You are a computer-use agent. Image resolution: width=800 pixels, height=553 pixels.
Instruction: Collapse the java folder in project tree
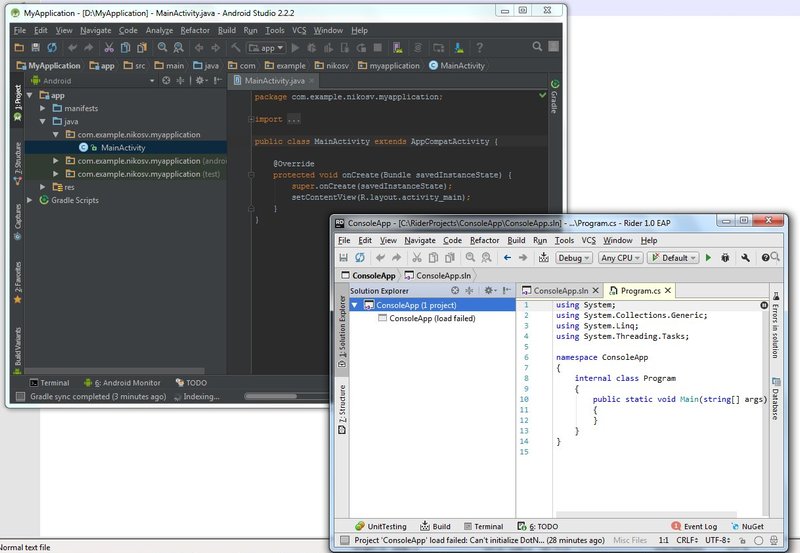(x=43, y=121)
